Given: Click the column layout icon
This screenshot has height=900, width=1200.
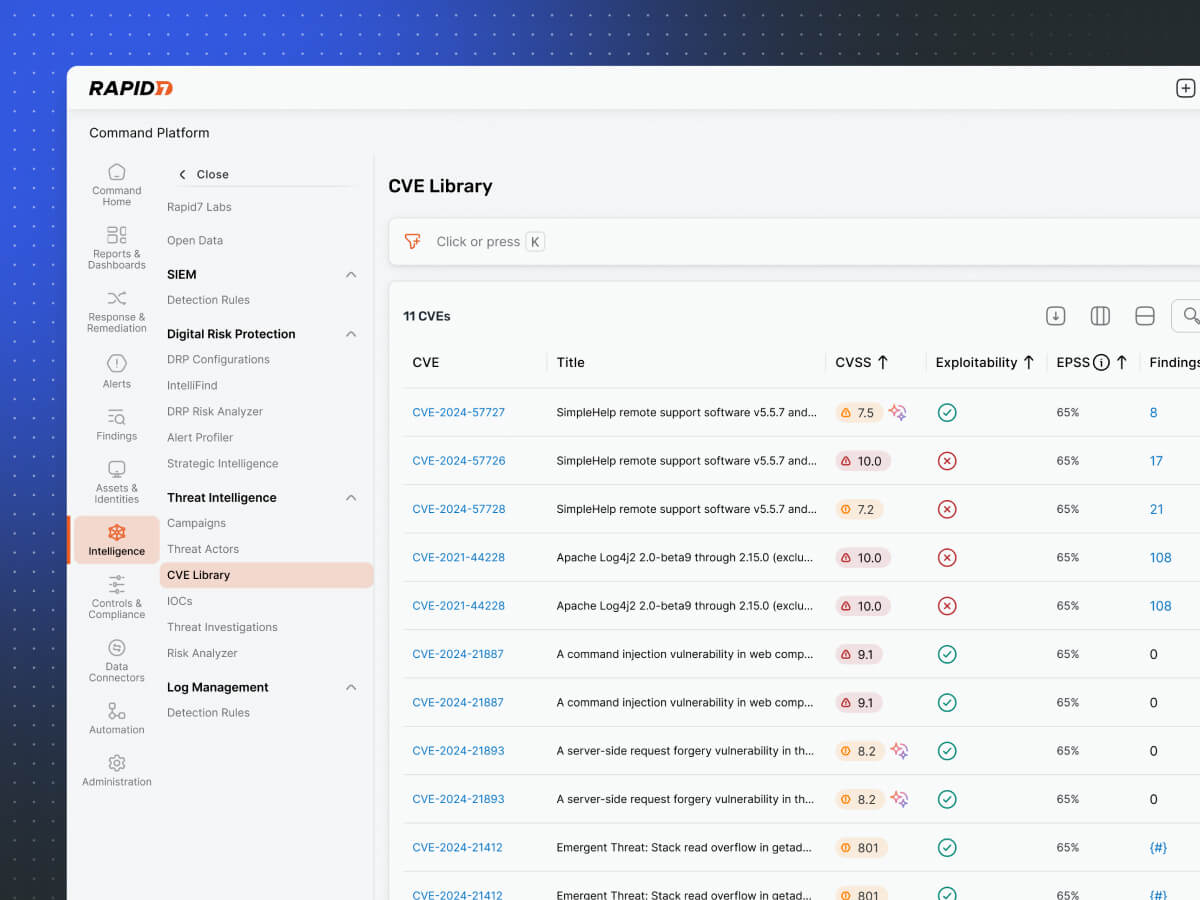Looking at the screenshot, I should 1100,316.
